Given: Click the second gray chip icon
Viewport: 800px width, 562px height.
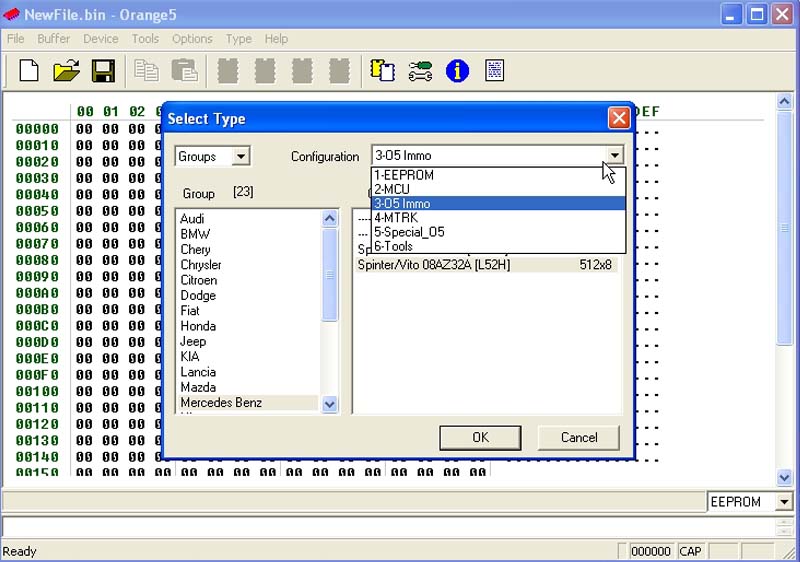Looking at the screenshot, I should pos(265,70).
